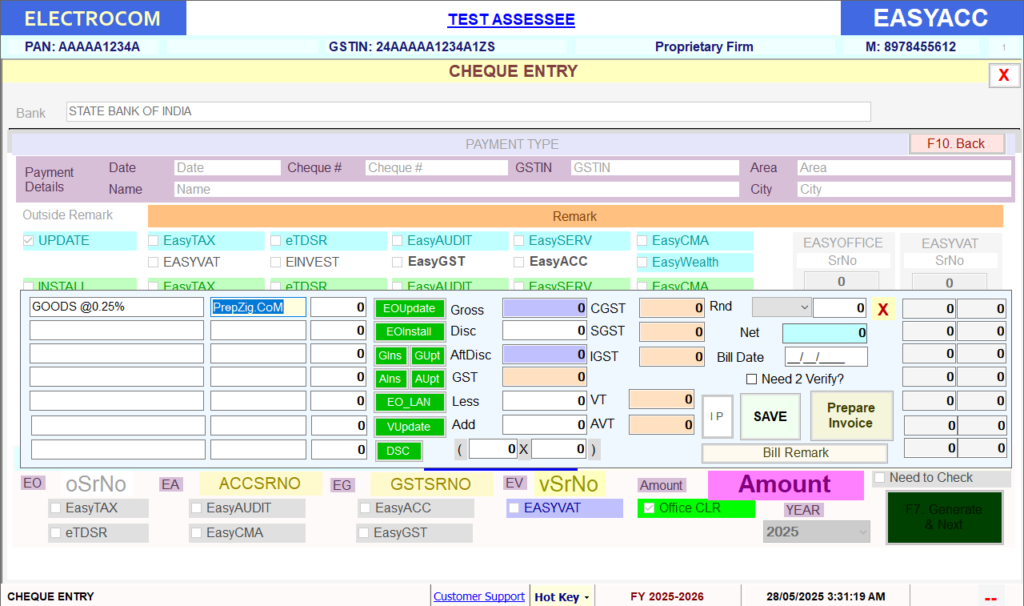This screenshot has width=1024, height=606.
Task: Click F7. Generate & Next button
Action: [944, 517]
